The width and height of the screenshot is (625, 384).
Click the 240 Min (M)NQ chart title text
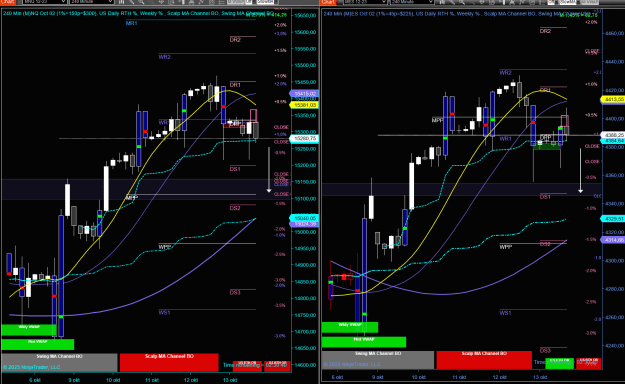(138, 14)
